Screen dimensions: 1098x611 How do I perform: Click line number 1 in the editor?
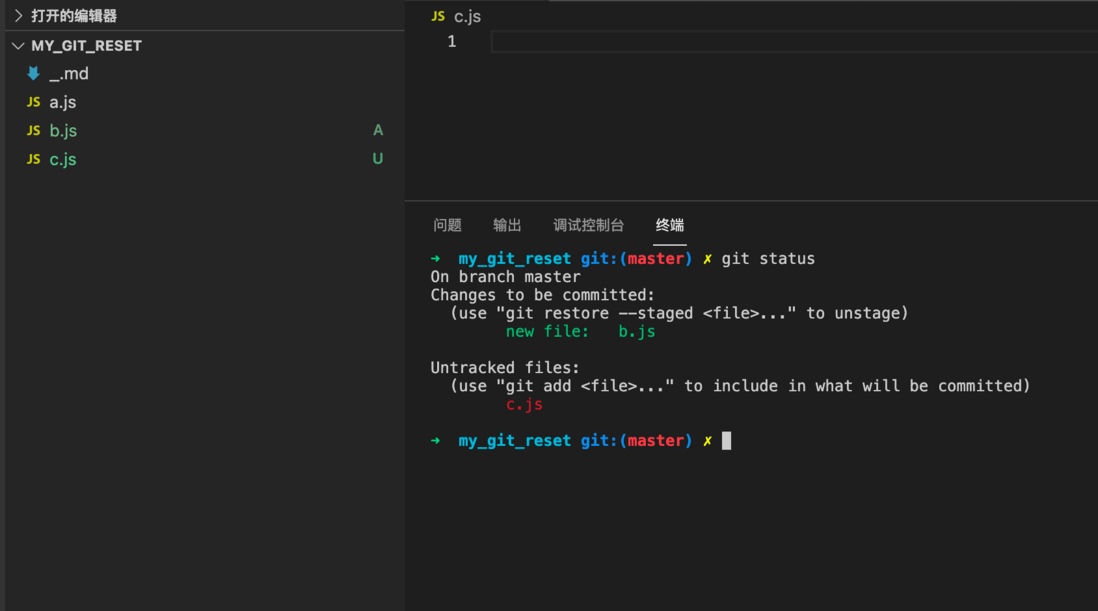point(452,42)
